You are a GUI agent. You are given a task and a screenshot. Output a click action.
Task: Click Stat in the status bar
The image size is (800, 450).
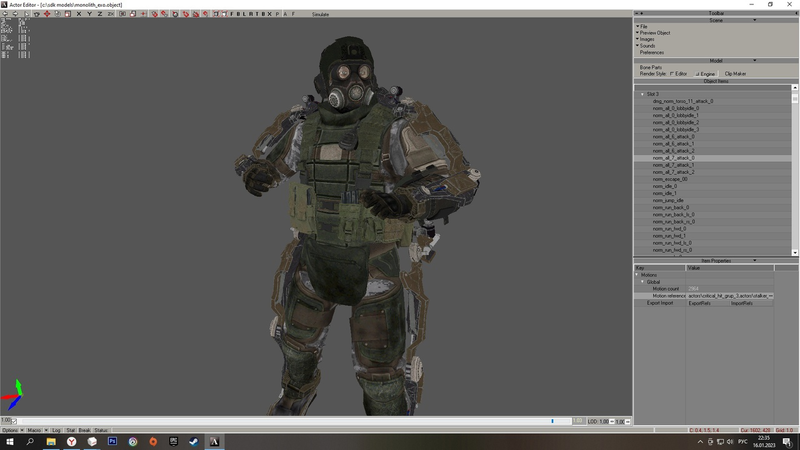[70, 431]
